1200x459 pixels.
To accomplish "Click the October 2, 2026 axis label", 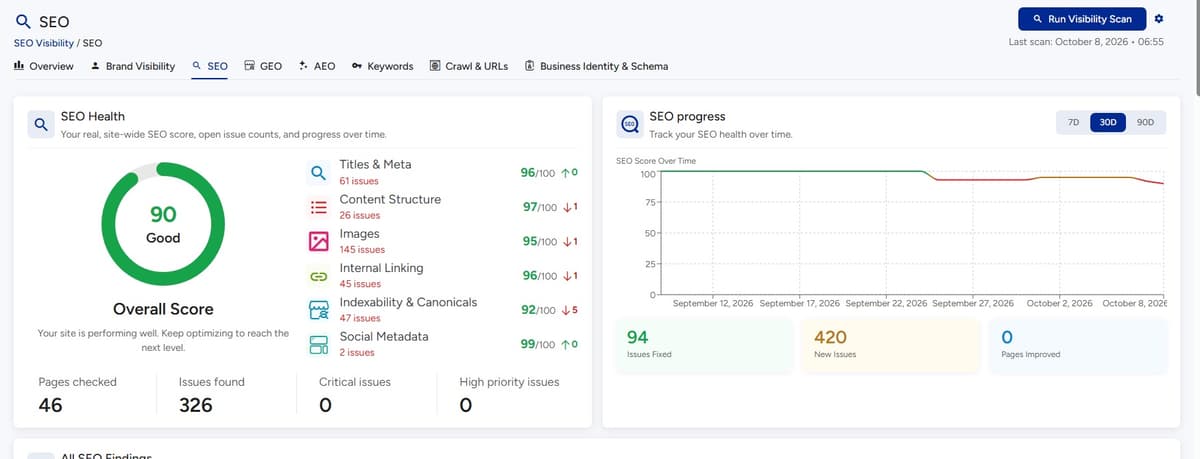I will coord(1060,303).
